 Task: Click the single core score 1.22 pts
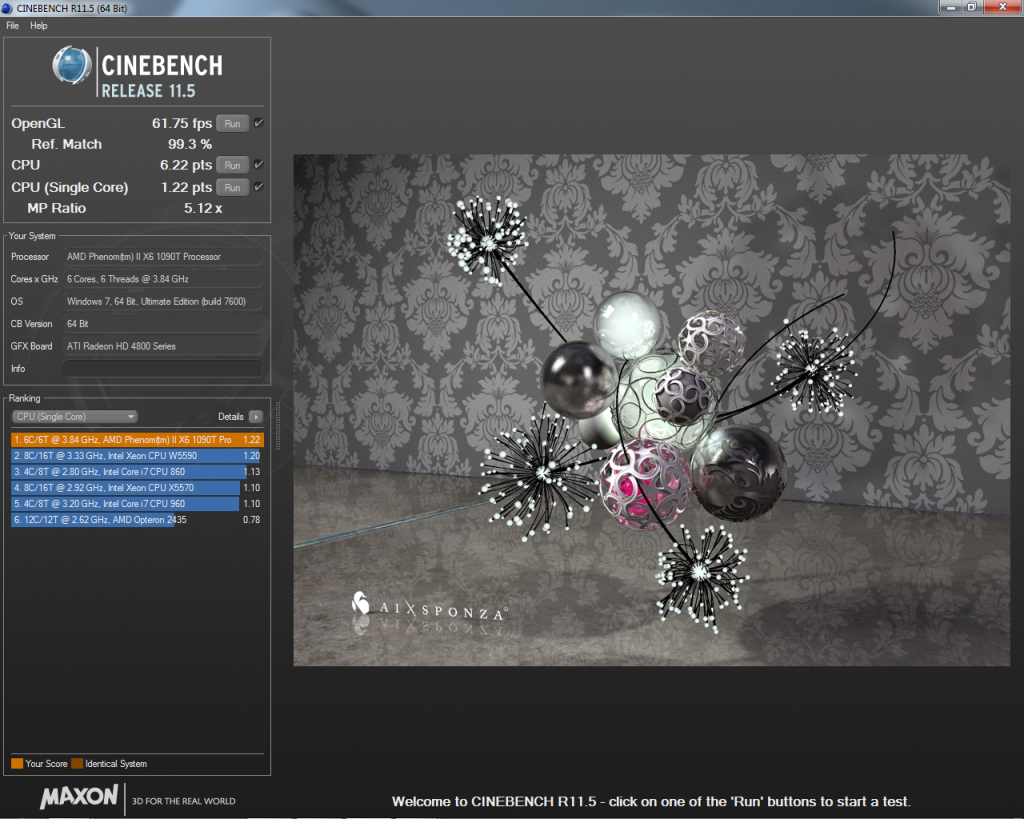(x=186, y=187)
